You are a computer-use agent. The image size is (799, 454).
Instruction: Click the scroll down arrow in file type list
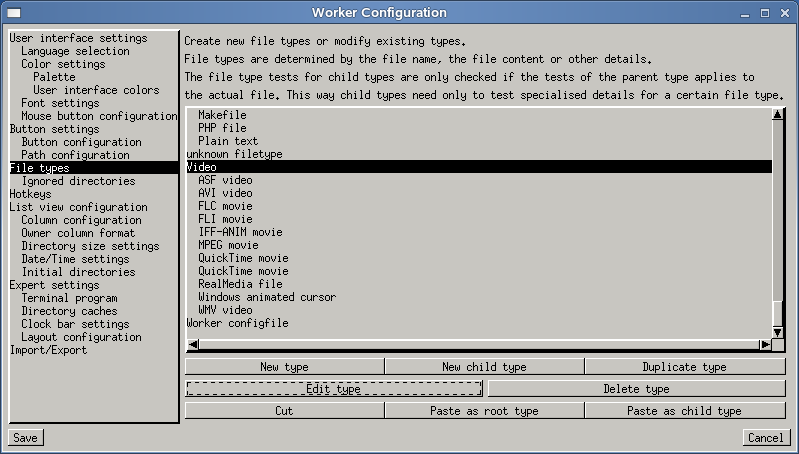pyautogui.click(x=777, y=332)
